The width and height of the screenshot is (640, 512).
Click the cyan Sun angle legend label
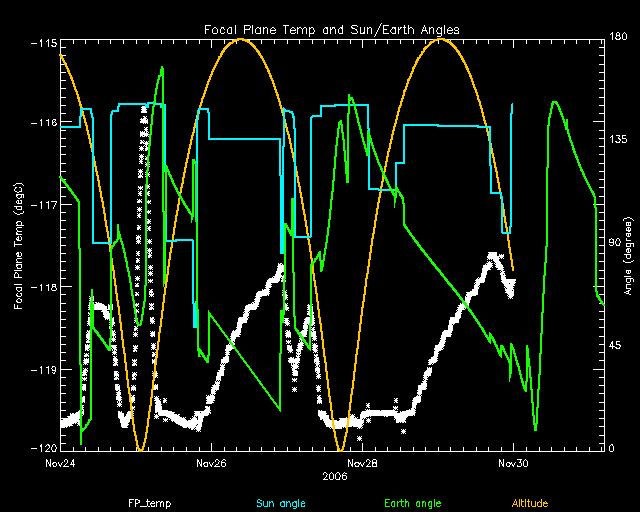tap(280, 503)
